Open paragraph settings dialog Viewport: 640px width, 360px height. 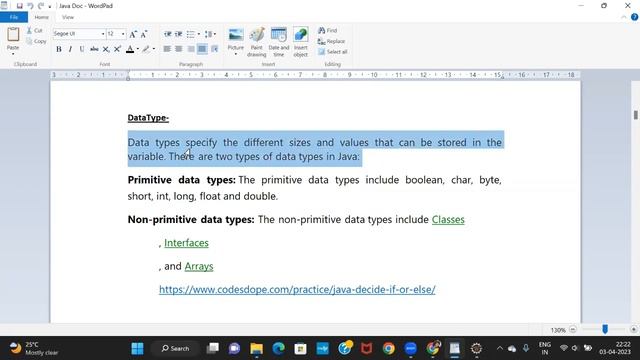pos(214,49)
